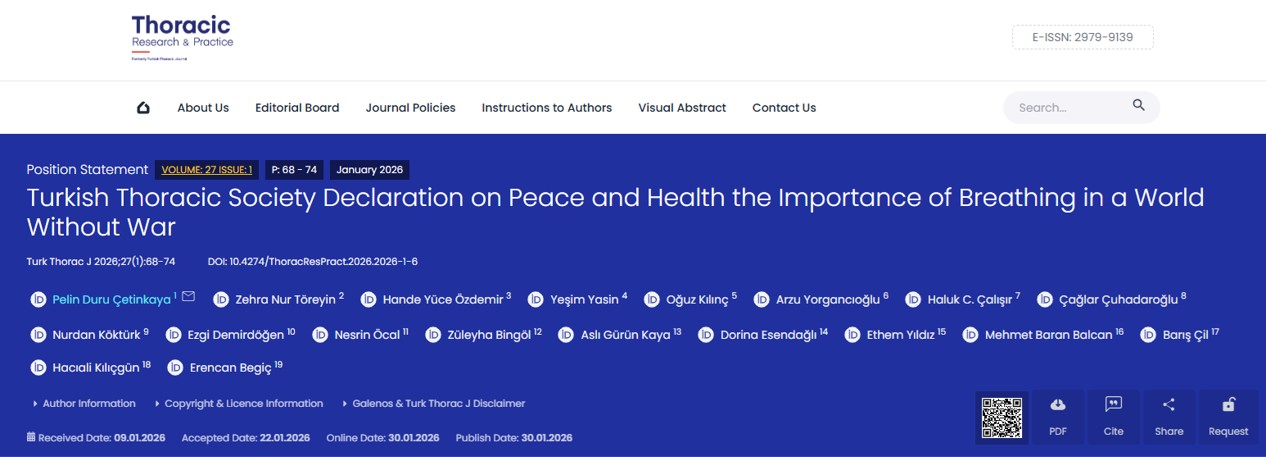Viewport: 1266px width, 457px height.
Task: Follow the Volume 27 Issue 1 link
Action: click(207, 170)
